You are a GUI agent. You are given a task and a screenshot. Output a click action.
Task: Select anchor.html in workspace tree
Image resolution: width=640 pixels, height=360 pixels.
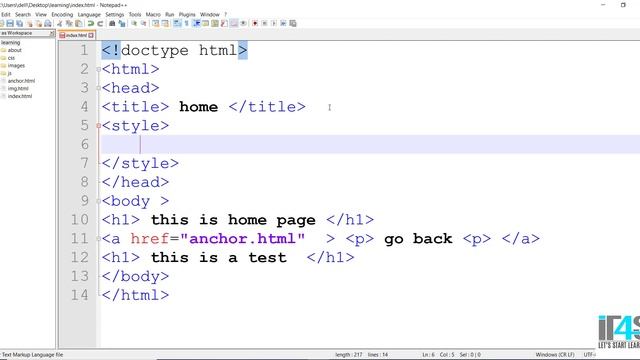[x=21, y=81]
